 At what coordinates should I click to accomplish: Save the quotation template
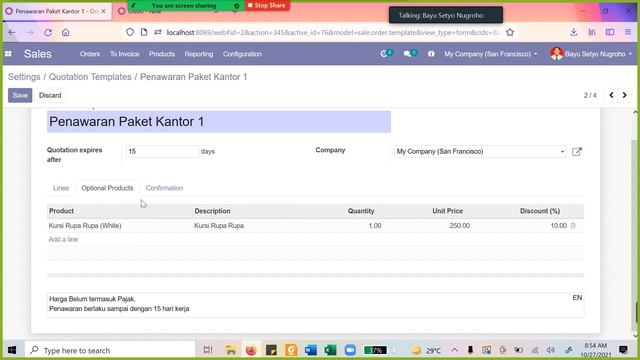point(20,95)
